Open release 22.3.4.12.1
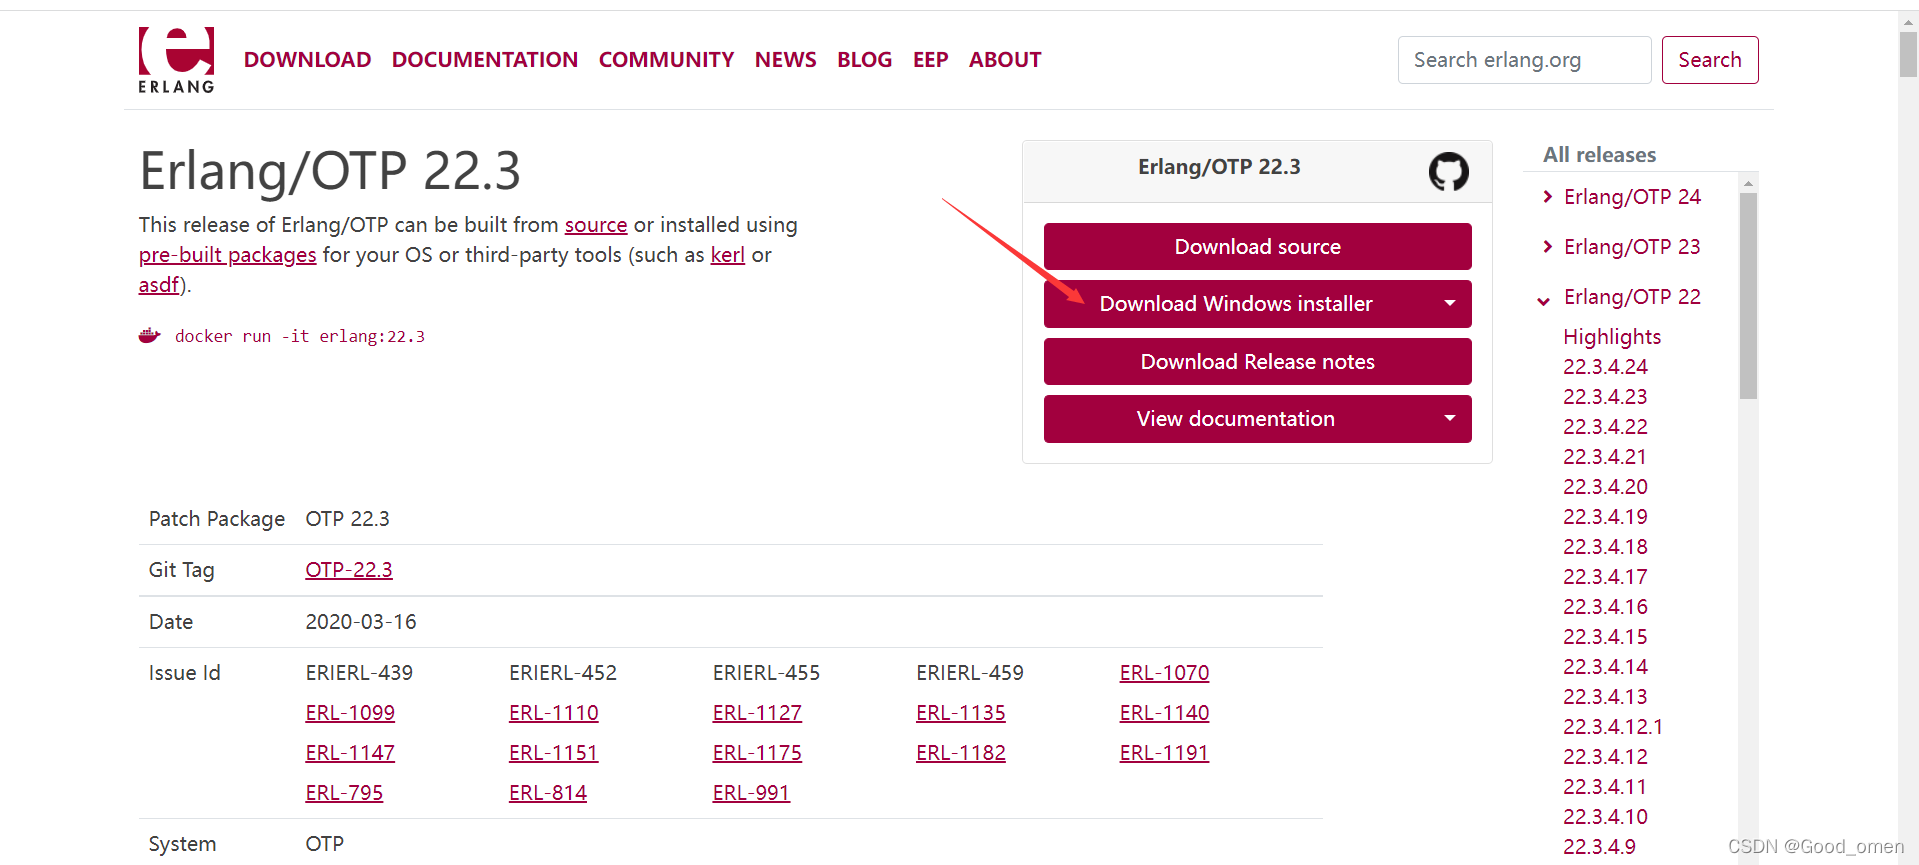Viewport: 1919px width, 865px height. click(1613, 727)
